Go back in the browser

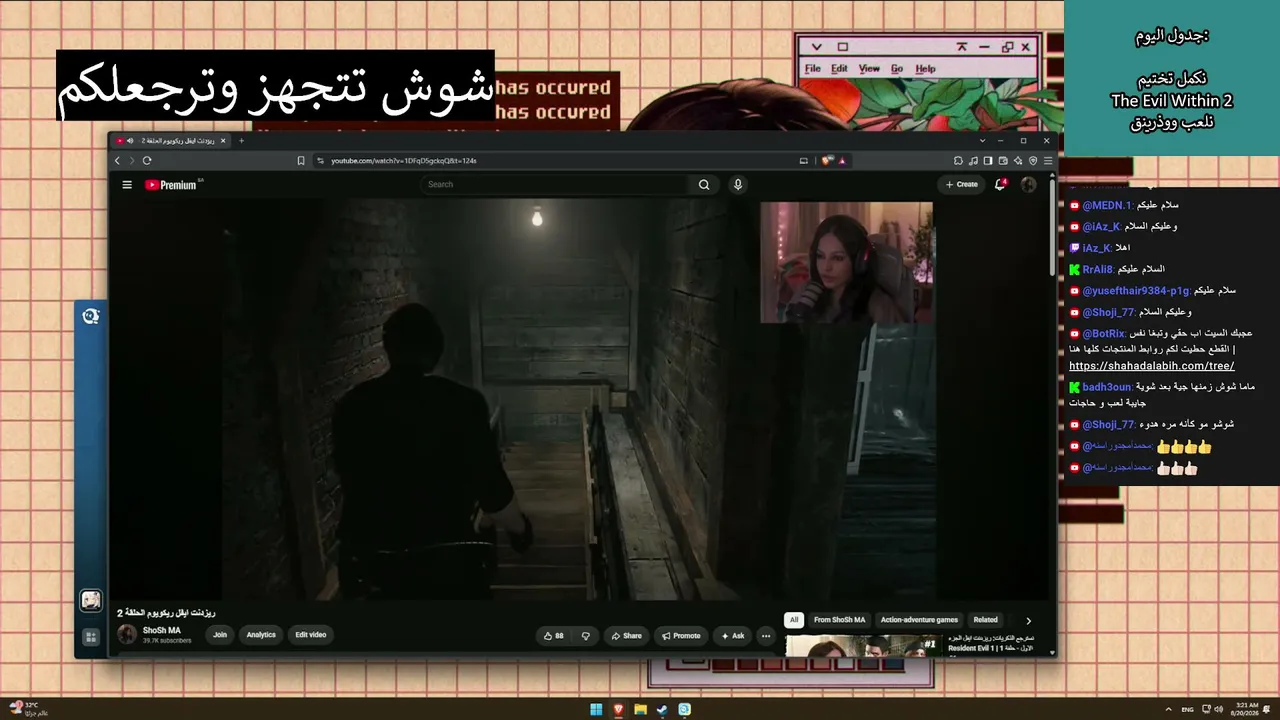[x=118, y=160]
